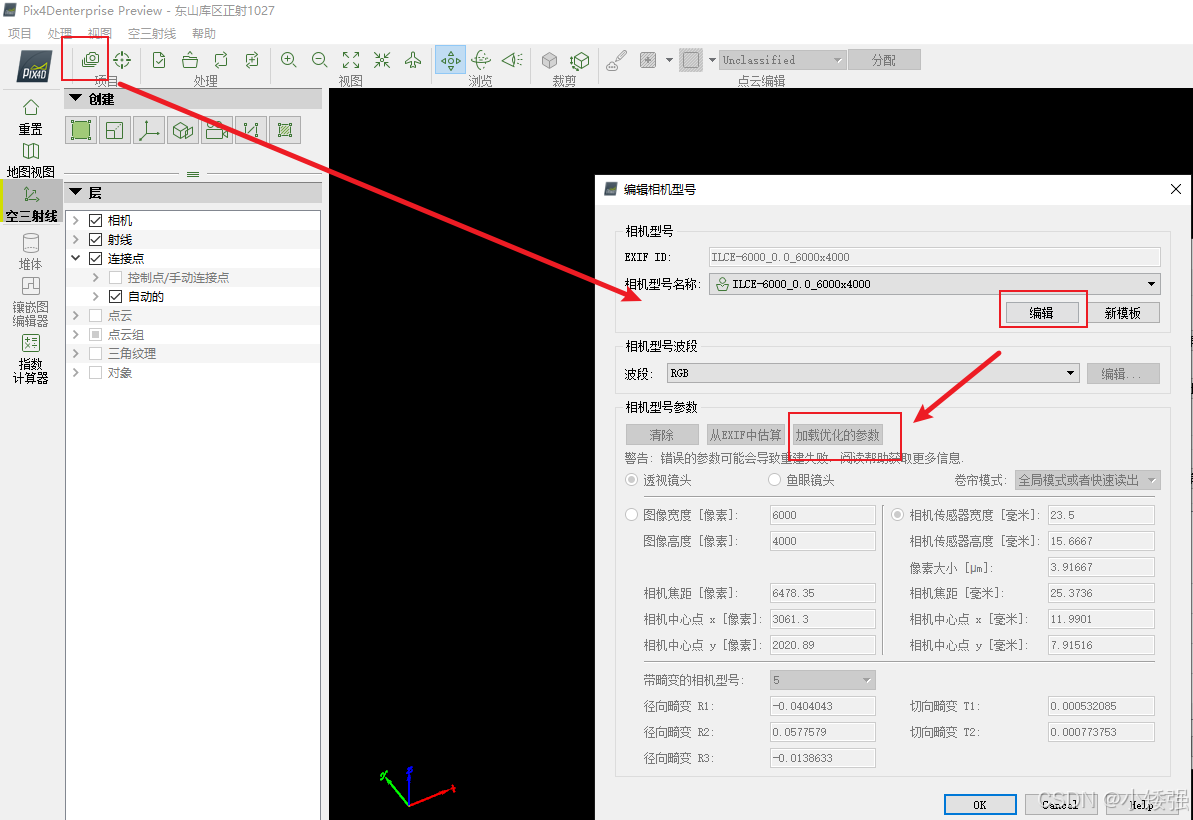Click the rematch and optimize icon
This screenshot has height=820, width=1193.
coord(252,59)
